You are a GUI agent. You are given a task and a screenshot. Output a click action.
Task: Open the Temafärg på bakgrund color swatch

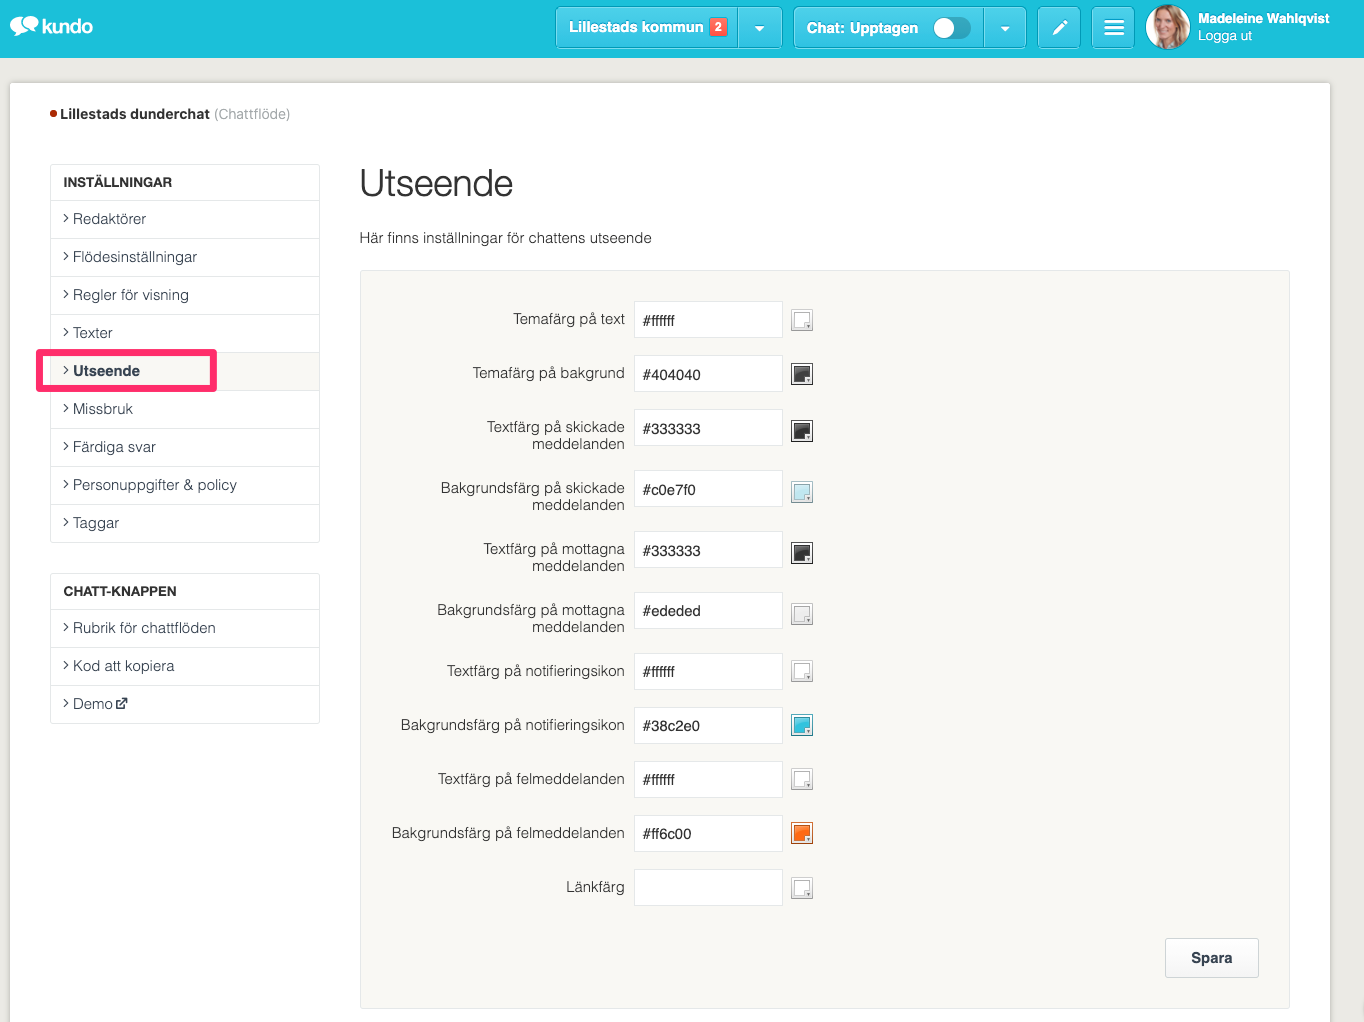tap(802, 374)
